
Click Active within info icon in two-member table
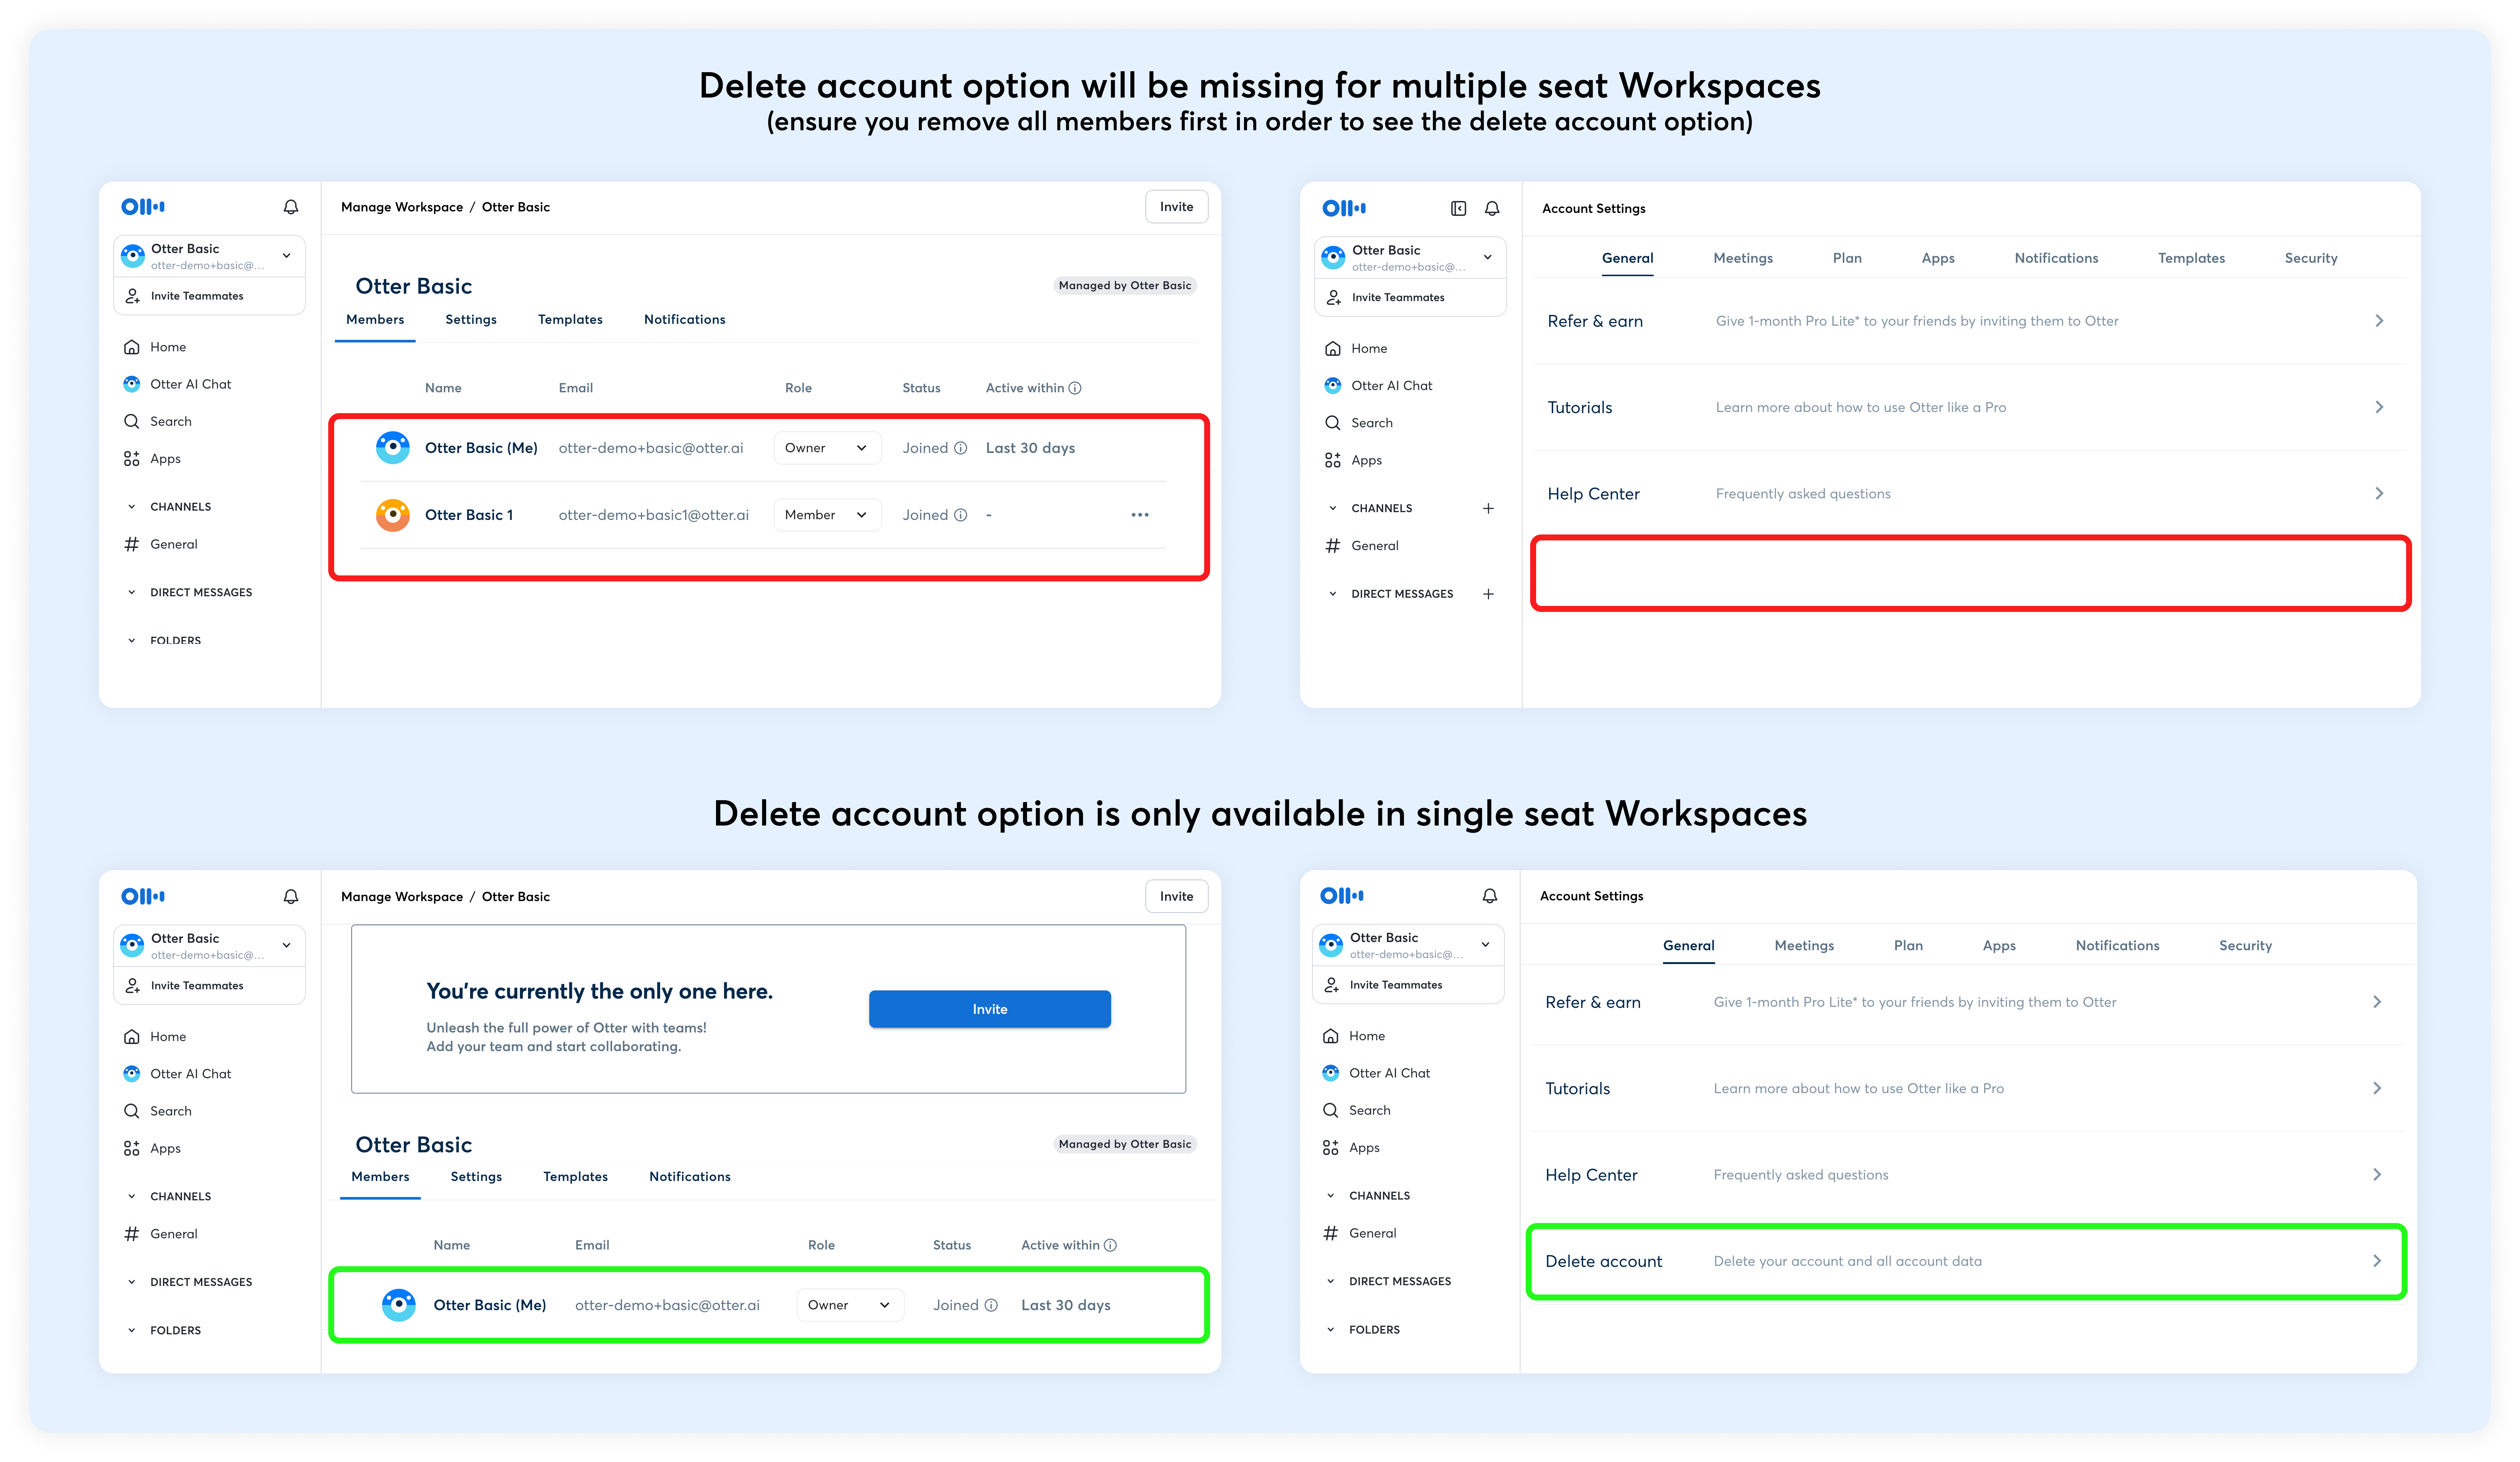pyautogui.click(x=1075, y=388)
